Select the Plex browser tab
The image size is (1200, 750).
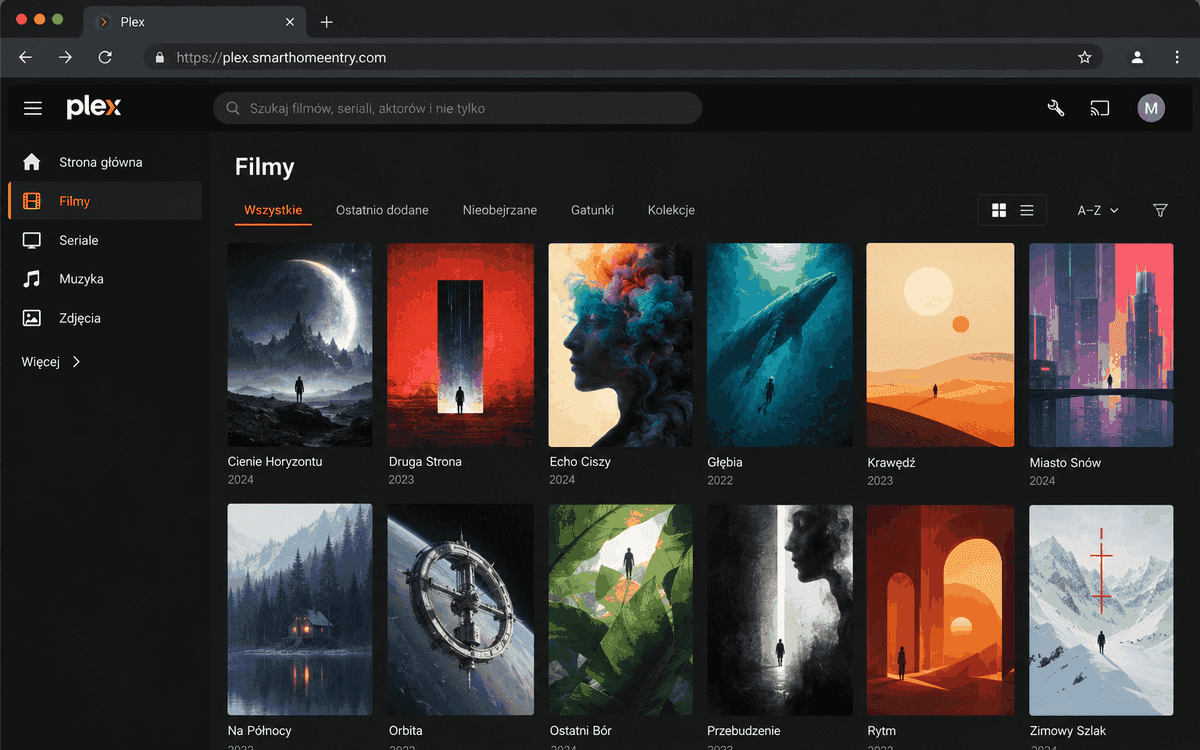195,22
